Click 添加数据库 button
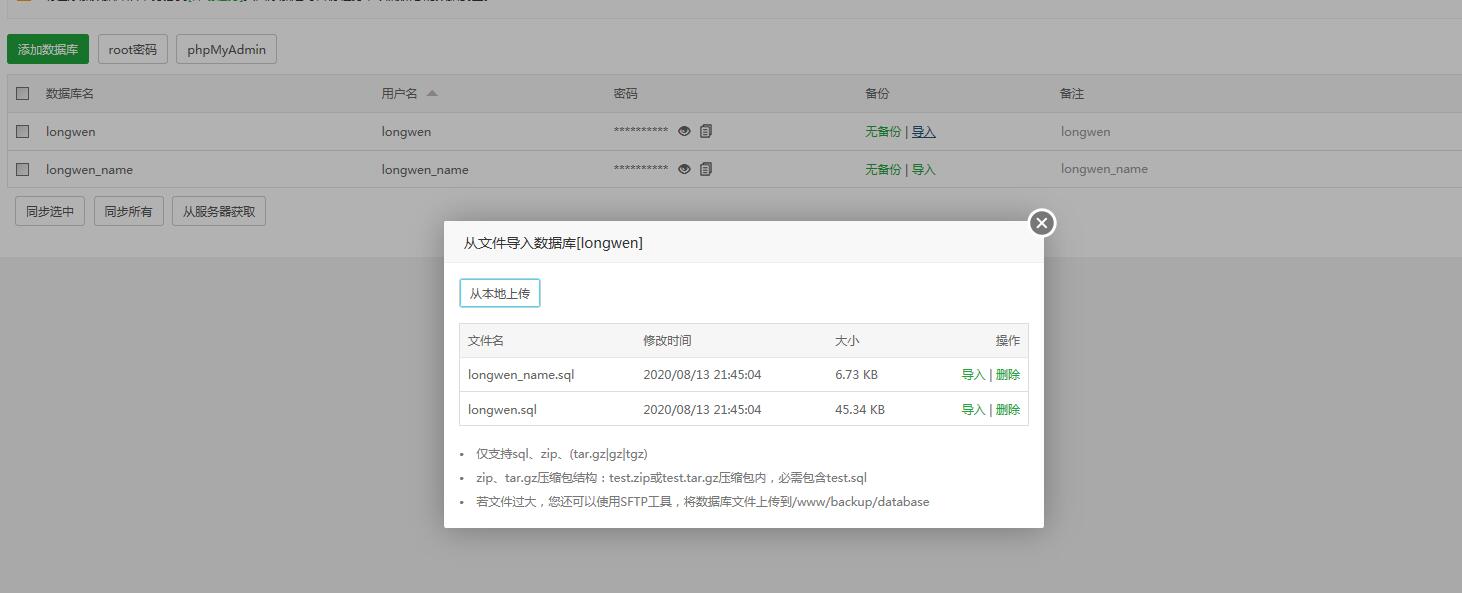The width and height of the screenshot is (1462, 593). coord(48,49)
